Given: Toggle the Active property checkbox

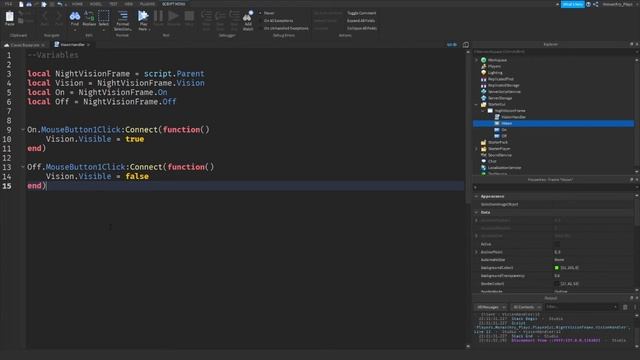Looking at the screenshot, I should (557, 244).
